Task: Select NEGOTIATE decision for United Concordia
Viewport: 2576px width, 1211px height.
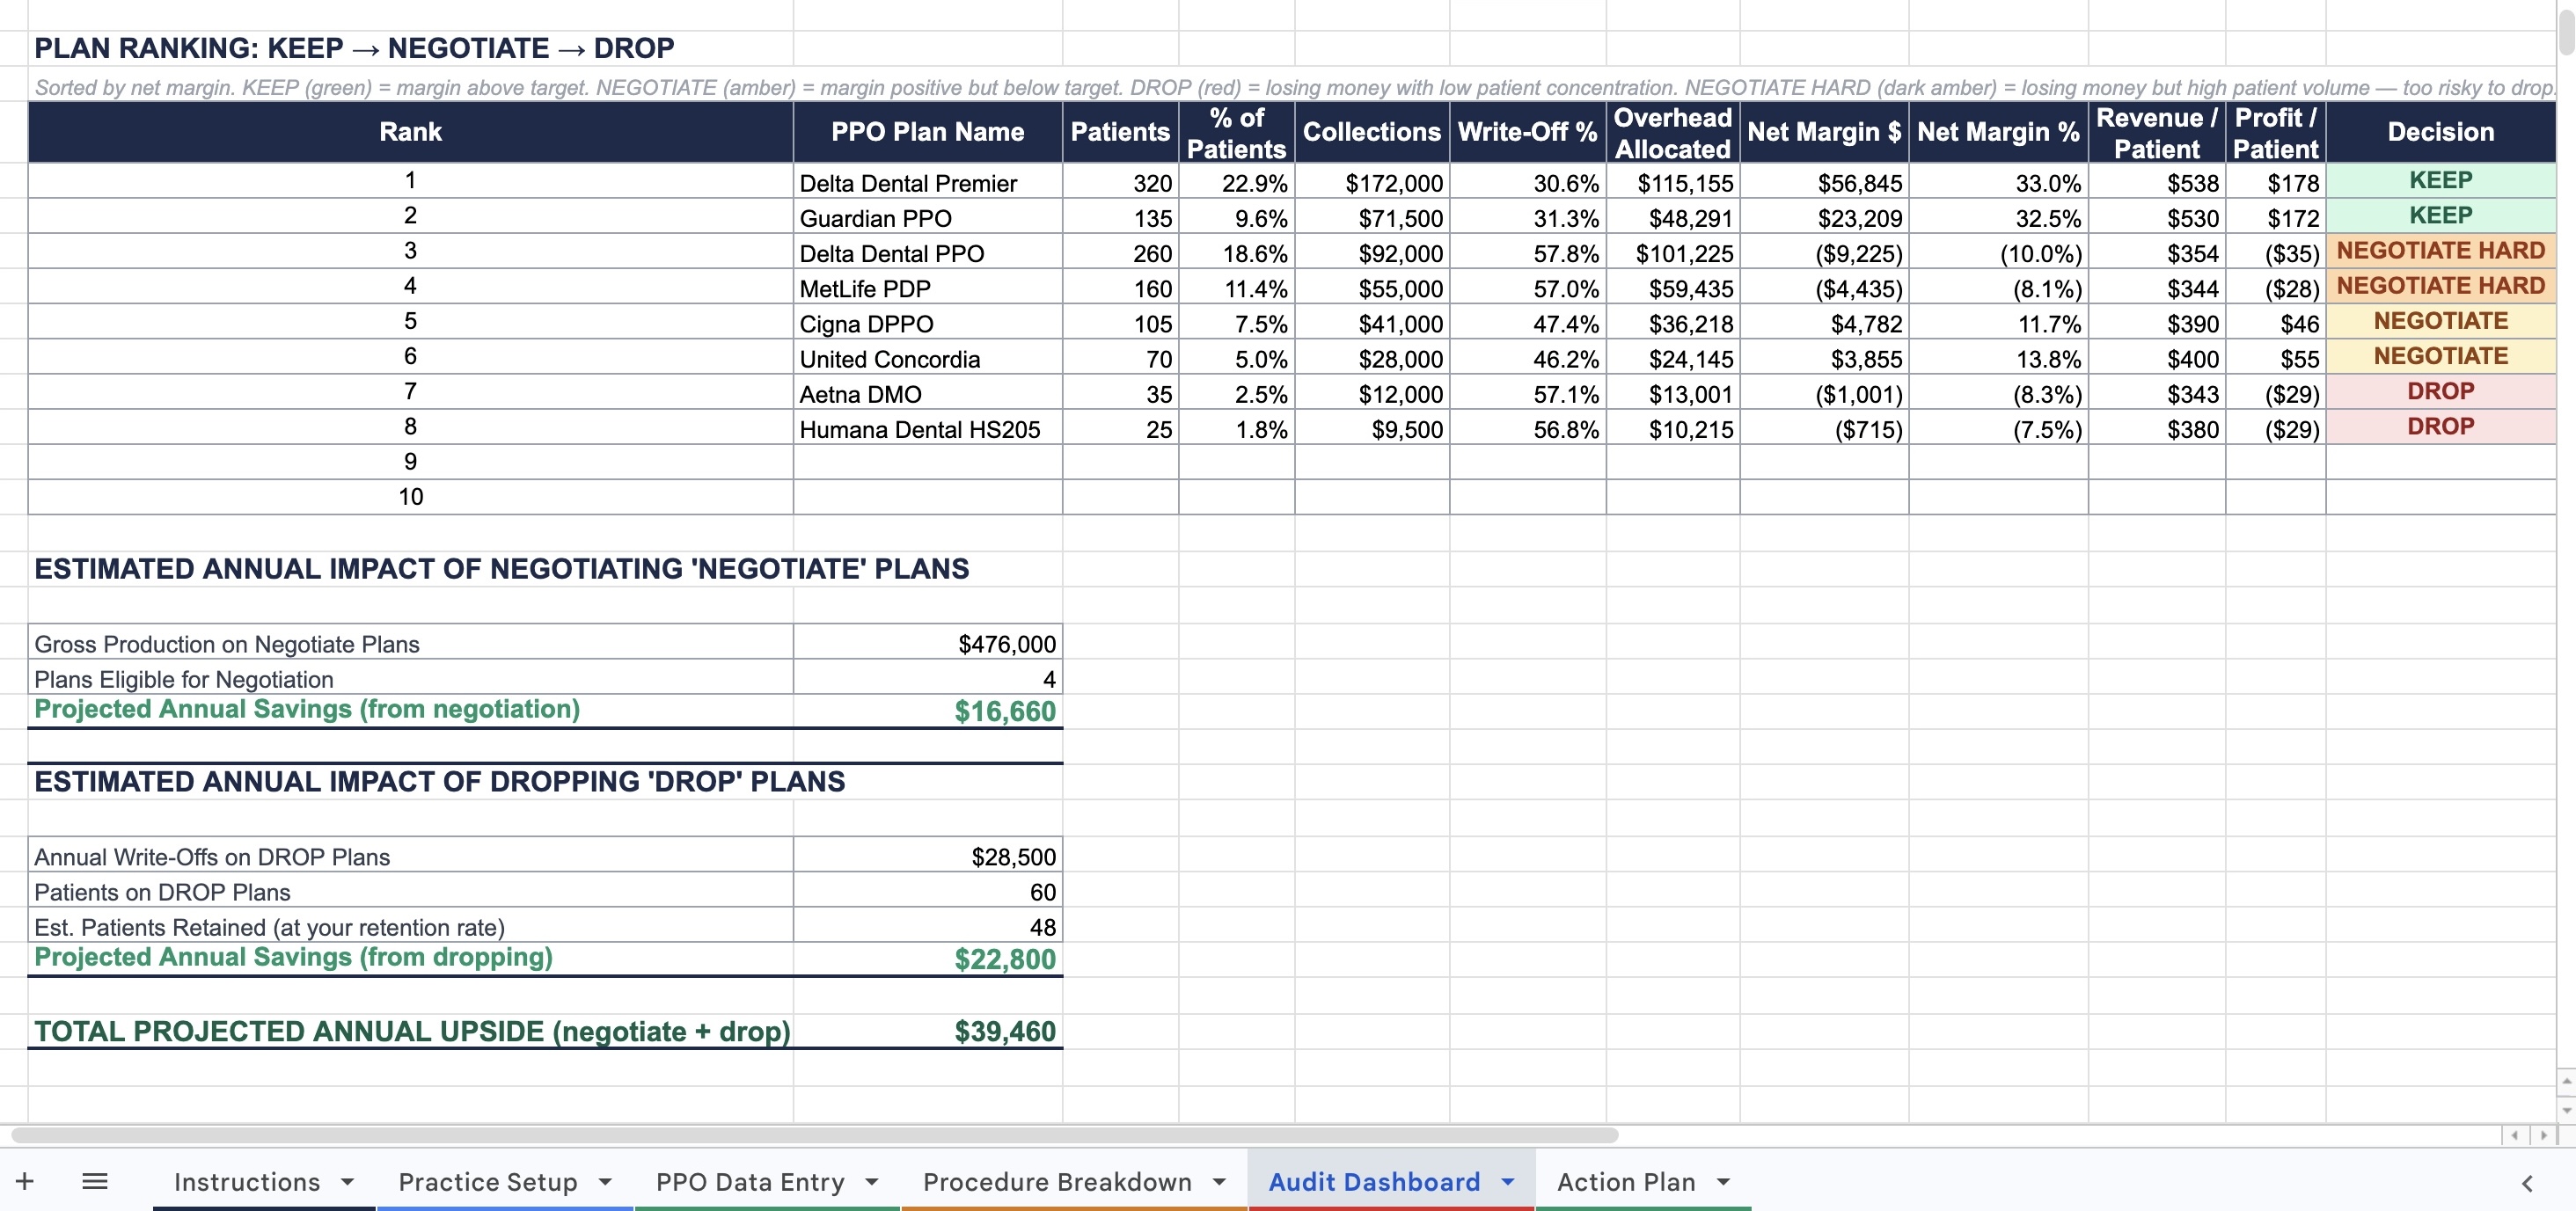Action: [x=2441, y=356]
